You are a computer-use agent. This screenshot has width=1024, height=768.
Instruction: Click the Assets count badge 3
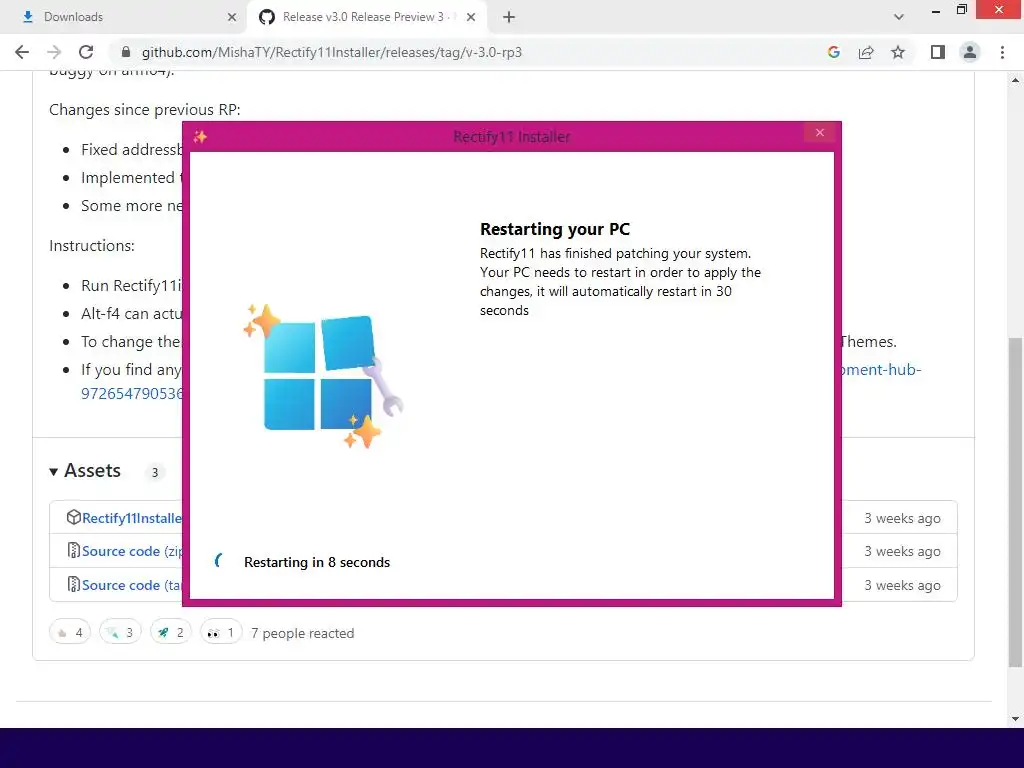155,472
